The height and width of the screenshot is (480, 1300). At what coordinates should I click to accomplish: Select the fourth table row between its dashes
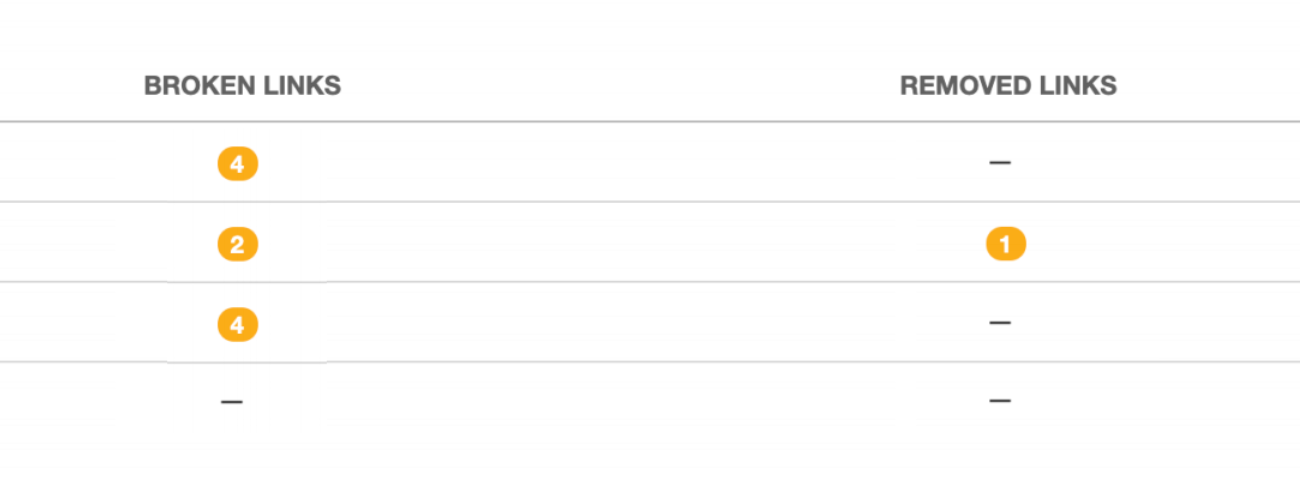click(620, 401)
